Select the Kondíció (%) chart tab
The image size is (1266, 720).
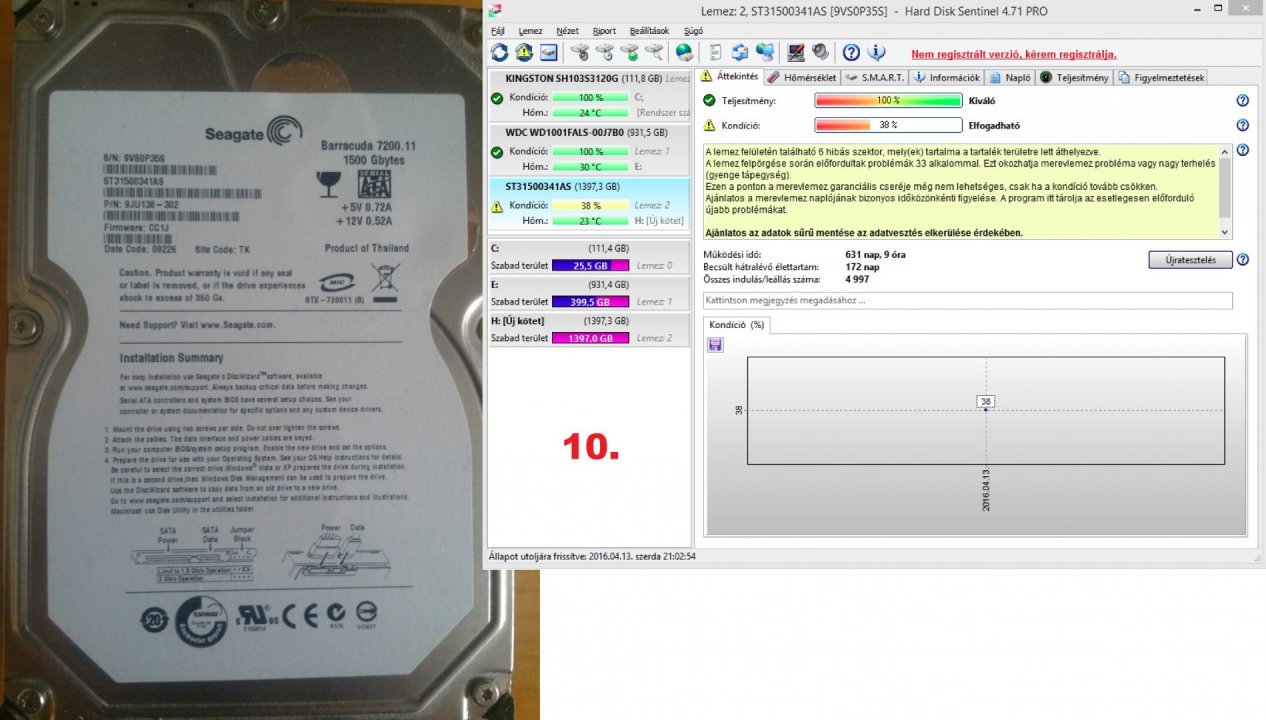[736, 325]
